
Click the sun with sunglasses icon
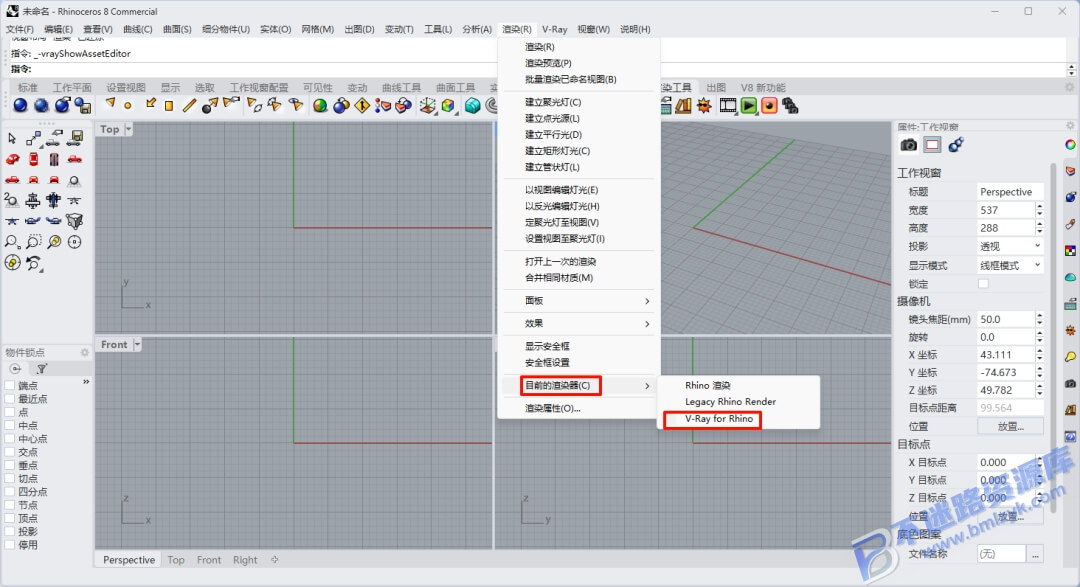704,105
